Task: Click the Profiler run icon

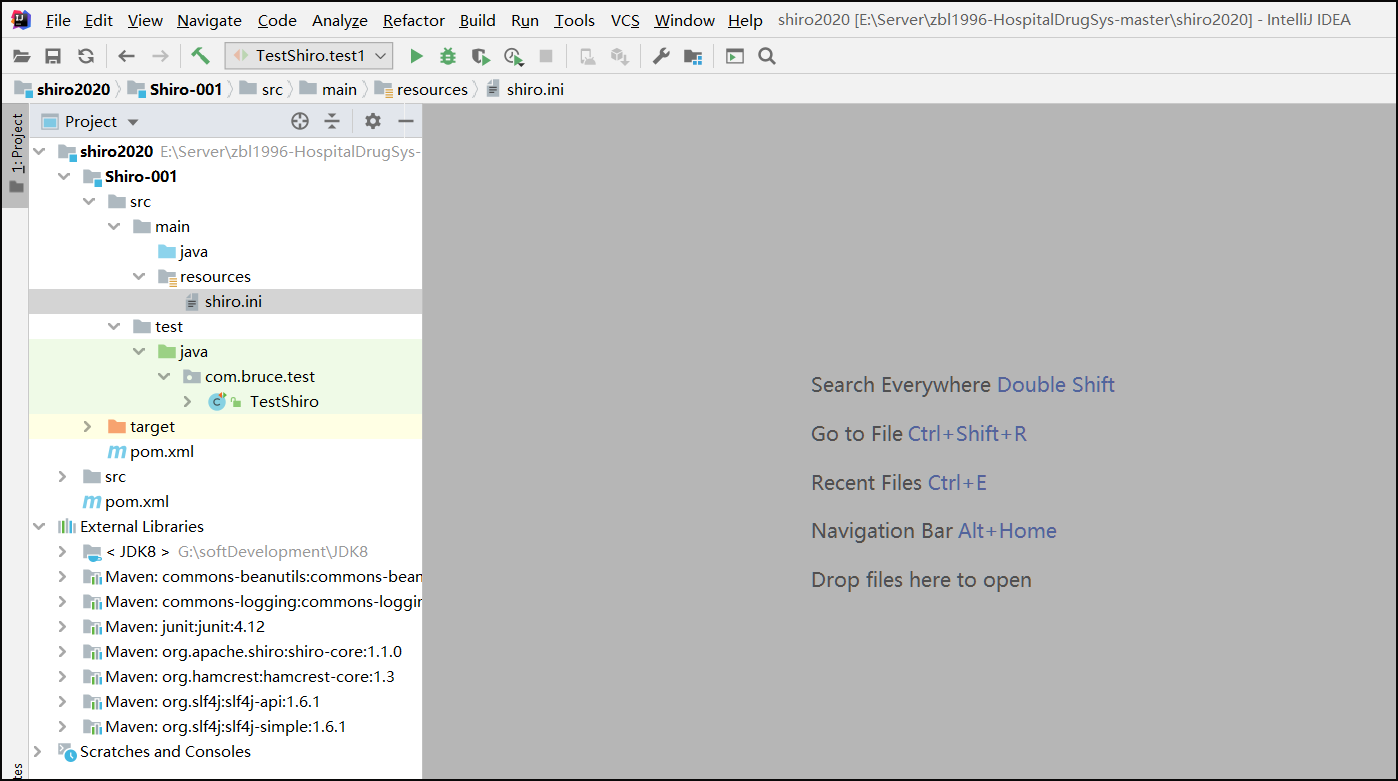Action: [x=514, y=57]
